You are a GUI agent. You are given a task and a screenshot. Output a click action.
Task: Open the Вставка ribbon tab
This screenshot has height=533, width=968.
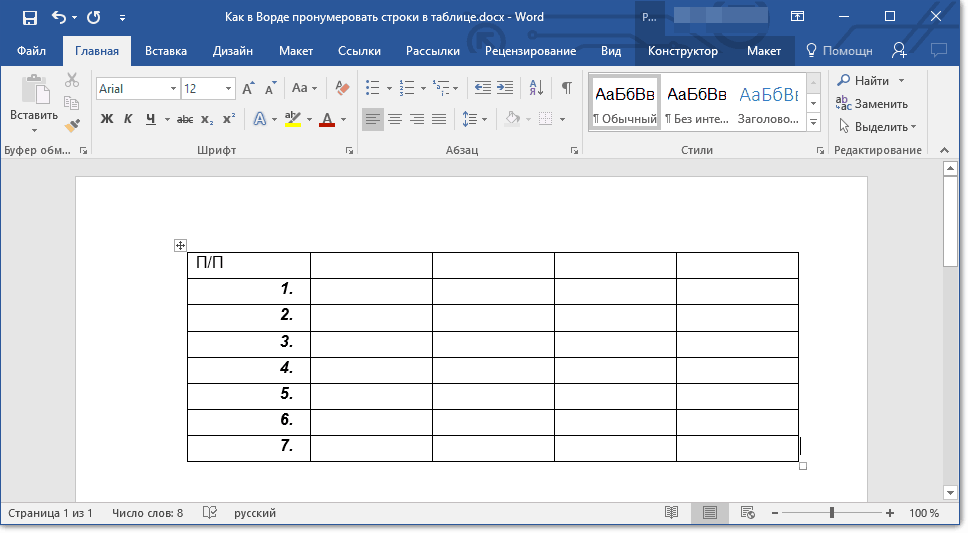tap(166, 51)
